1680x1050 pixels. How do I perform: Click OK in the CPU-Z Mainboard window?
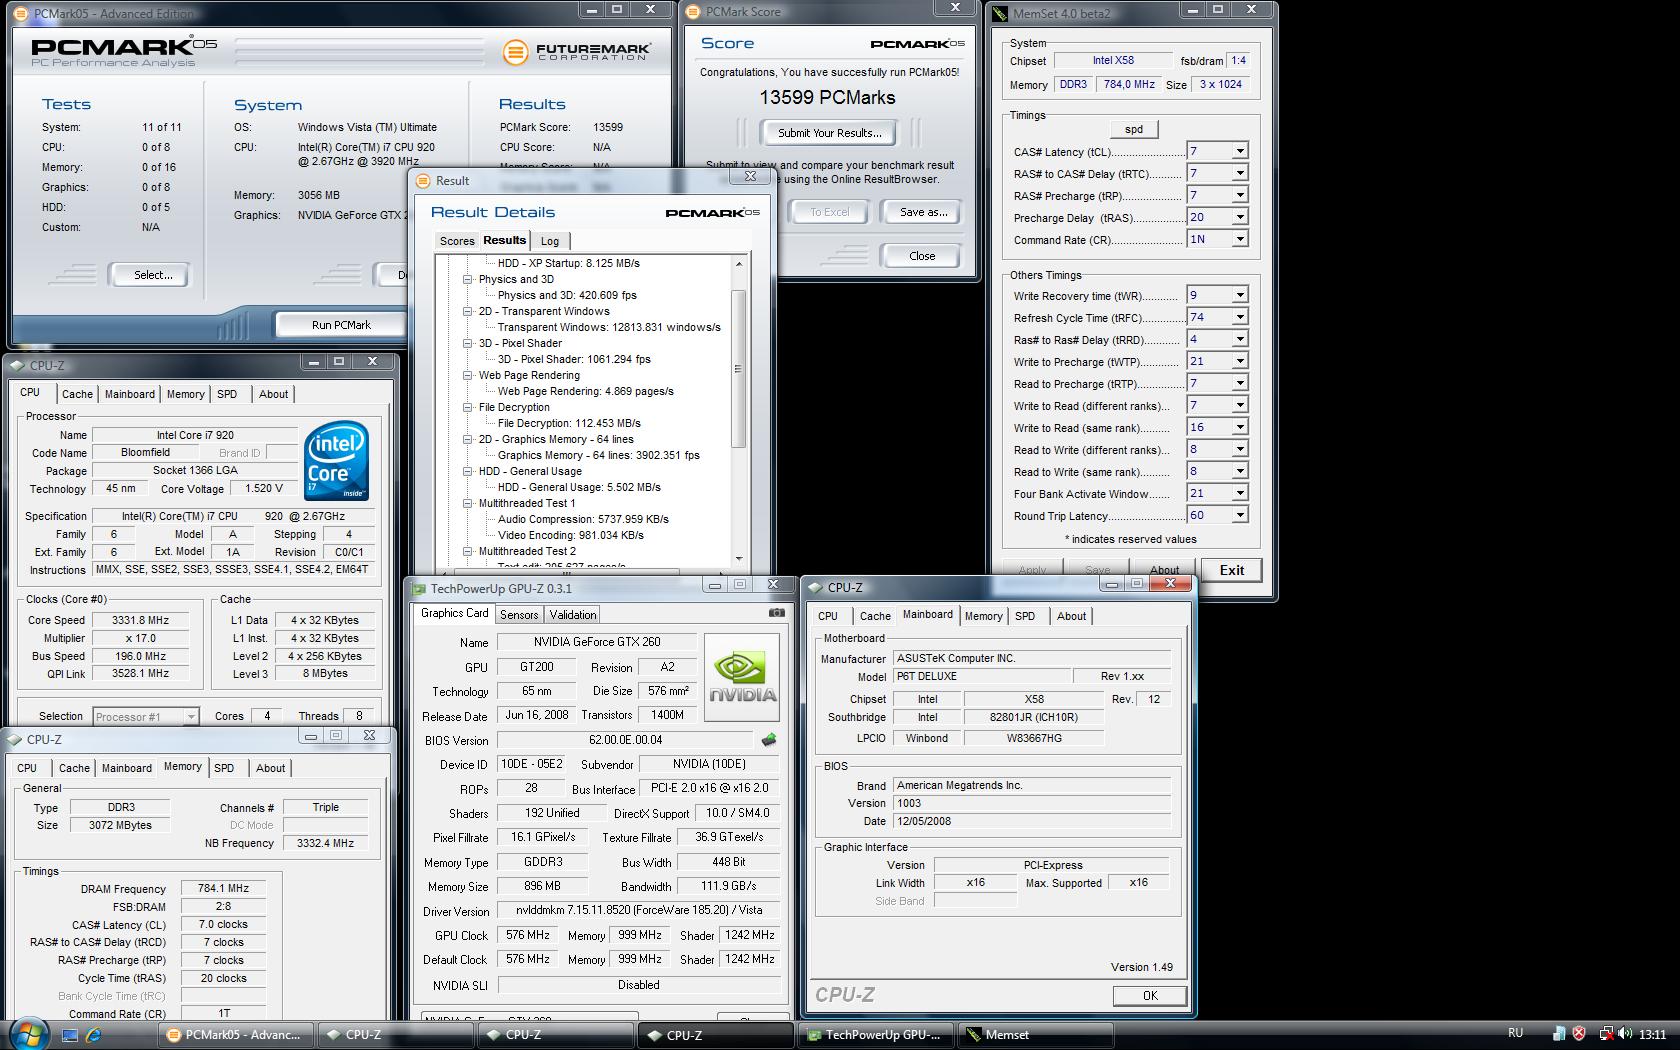click(1150, 996)
